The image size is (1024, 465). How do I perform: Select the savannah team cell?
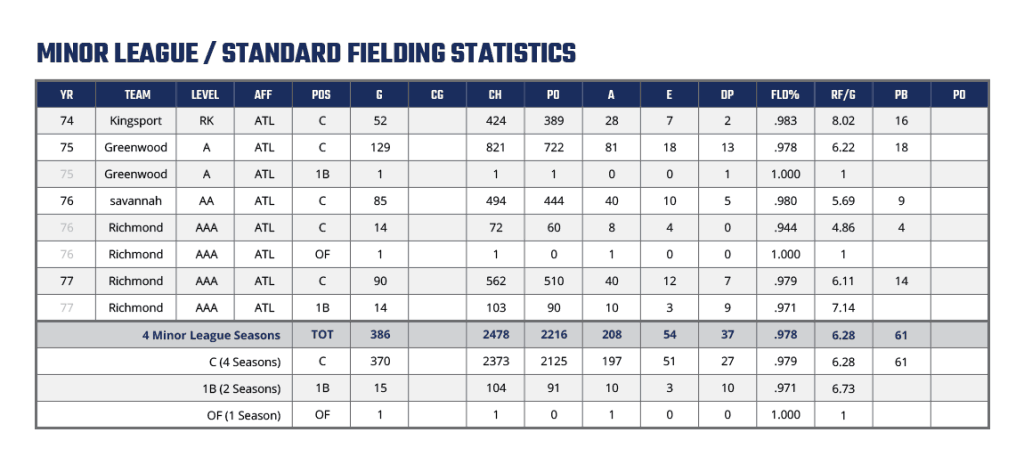click(x=137, y=201)
